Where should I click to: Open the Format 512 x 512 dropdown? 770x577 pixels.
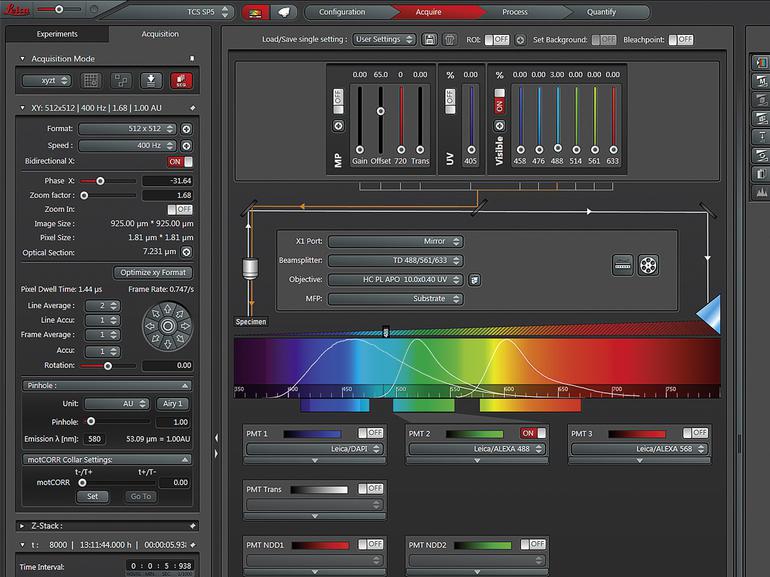(x=127, y=129)
